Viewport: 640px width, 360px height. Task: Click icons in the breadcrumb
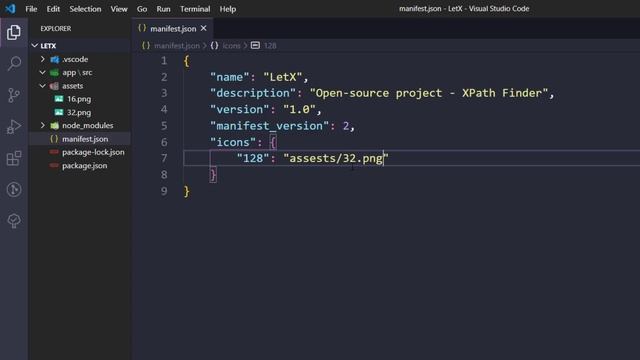231,46
